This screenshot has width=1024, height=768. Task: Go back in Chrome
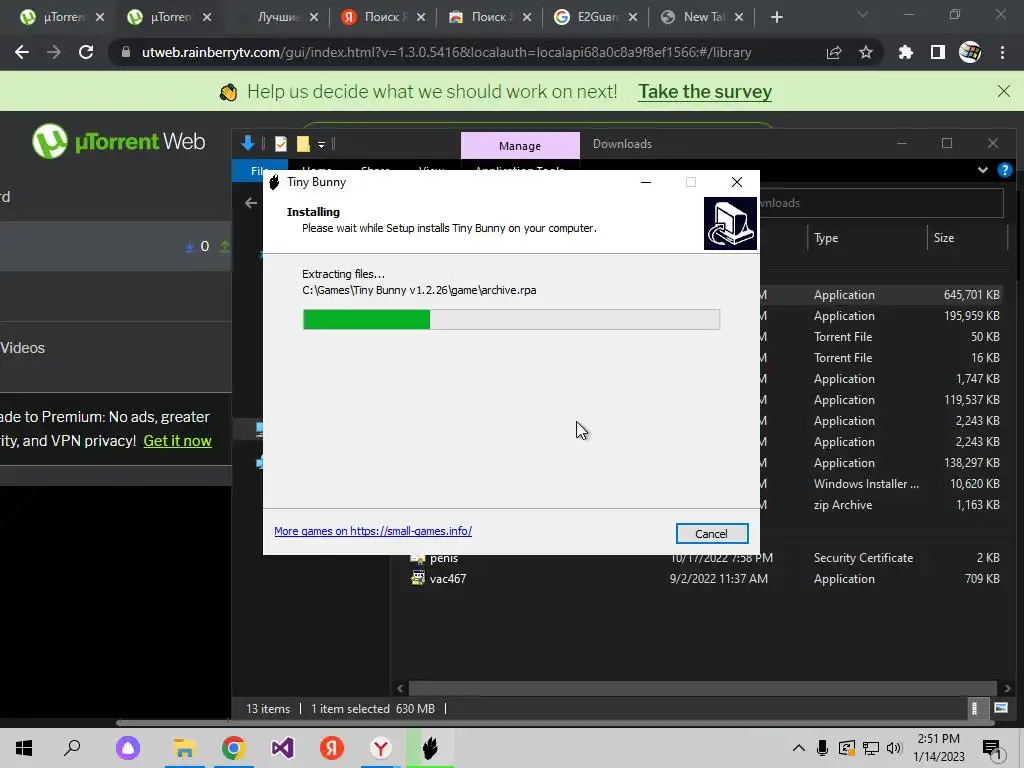point(22,52)
